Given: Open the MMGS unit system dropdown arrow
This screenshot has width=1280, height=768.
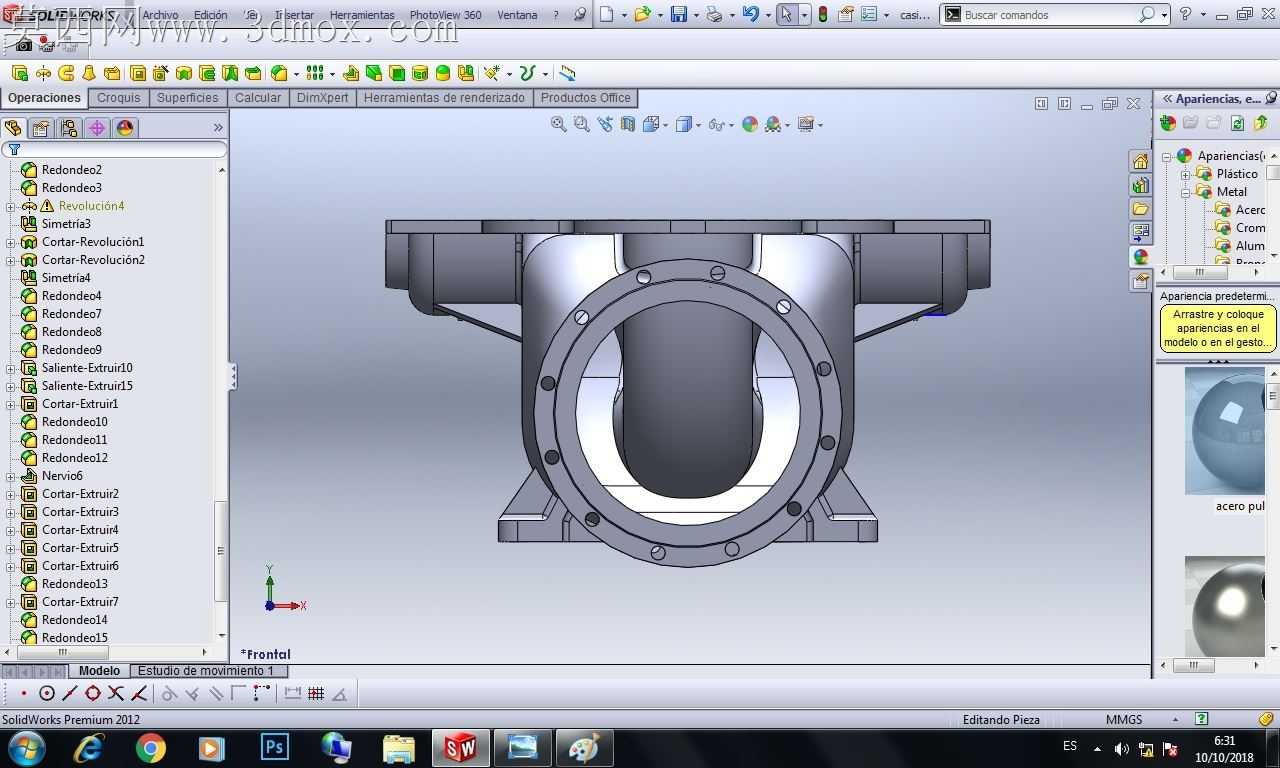Looking at the screenshot, I should 1175,719.
